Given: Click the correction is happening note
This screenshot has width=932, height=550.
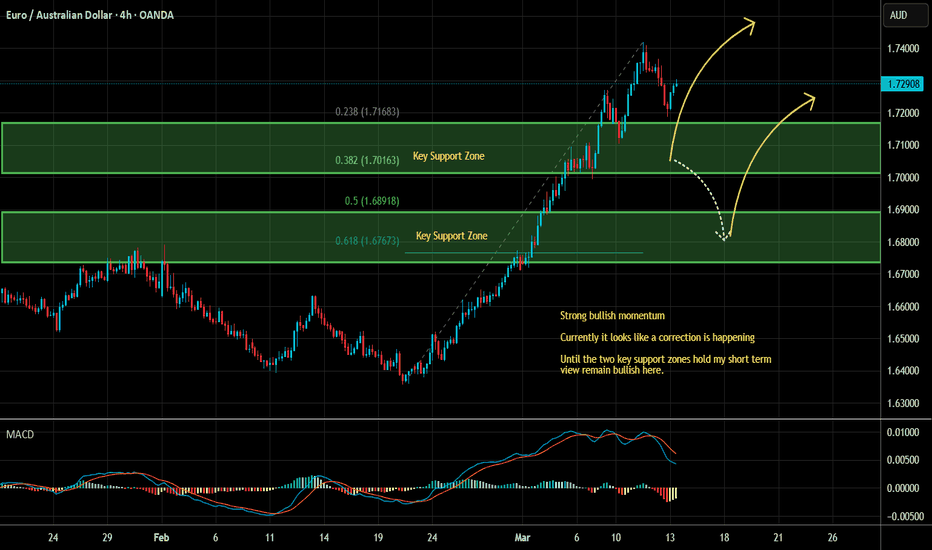Looking at the screenshot, I should (x=657, y=338).
